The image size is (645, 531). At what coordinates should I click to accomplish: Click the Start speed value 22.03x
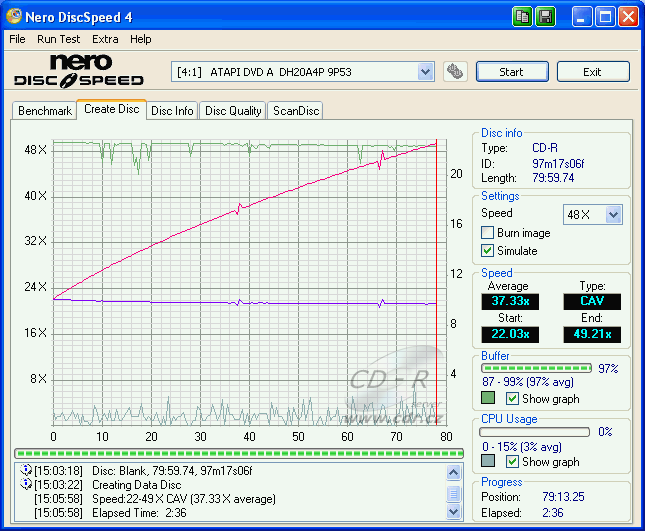click(x=510, y=334)
